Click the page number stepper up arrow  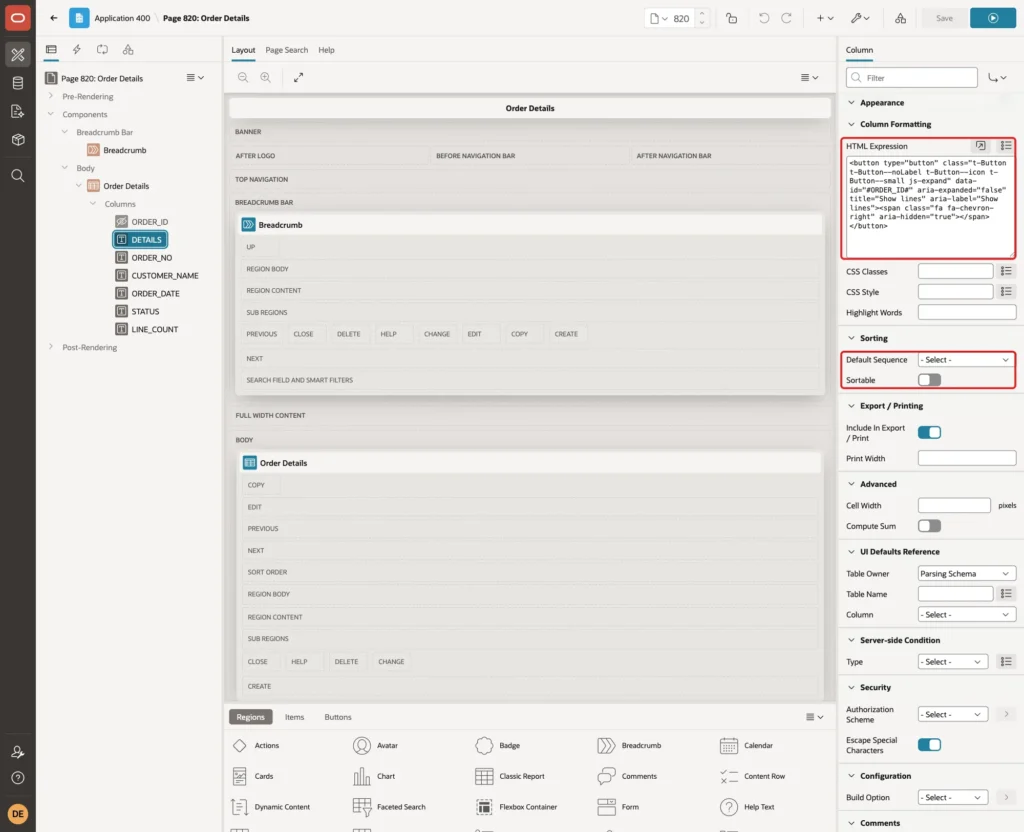pos(702,14)
